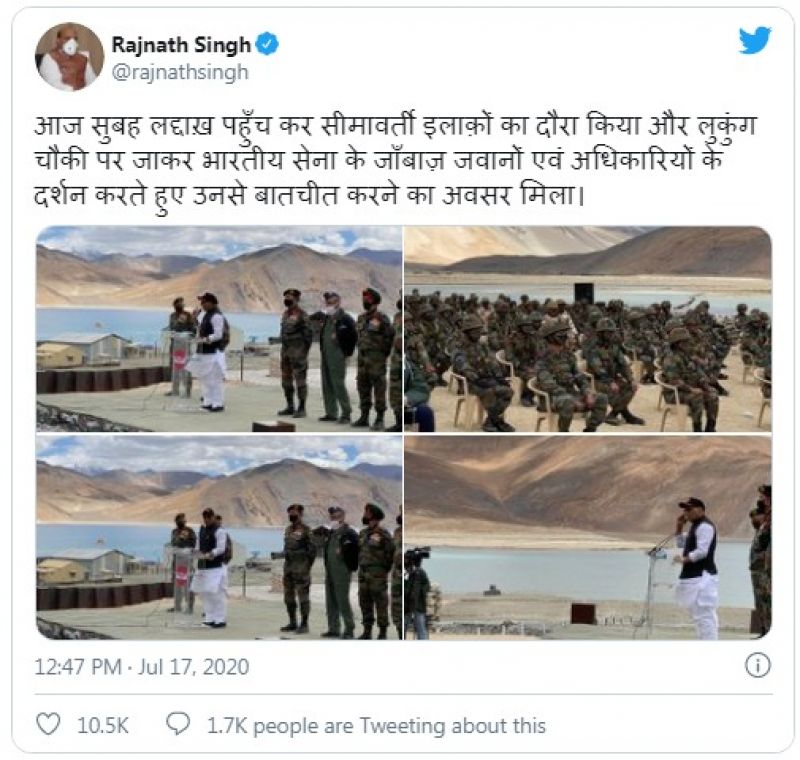Viewport: 800px width, 760px height.
Task: Click the tweet line ending "अवसर मिला।"
Action: coord(309,196)
